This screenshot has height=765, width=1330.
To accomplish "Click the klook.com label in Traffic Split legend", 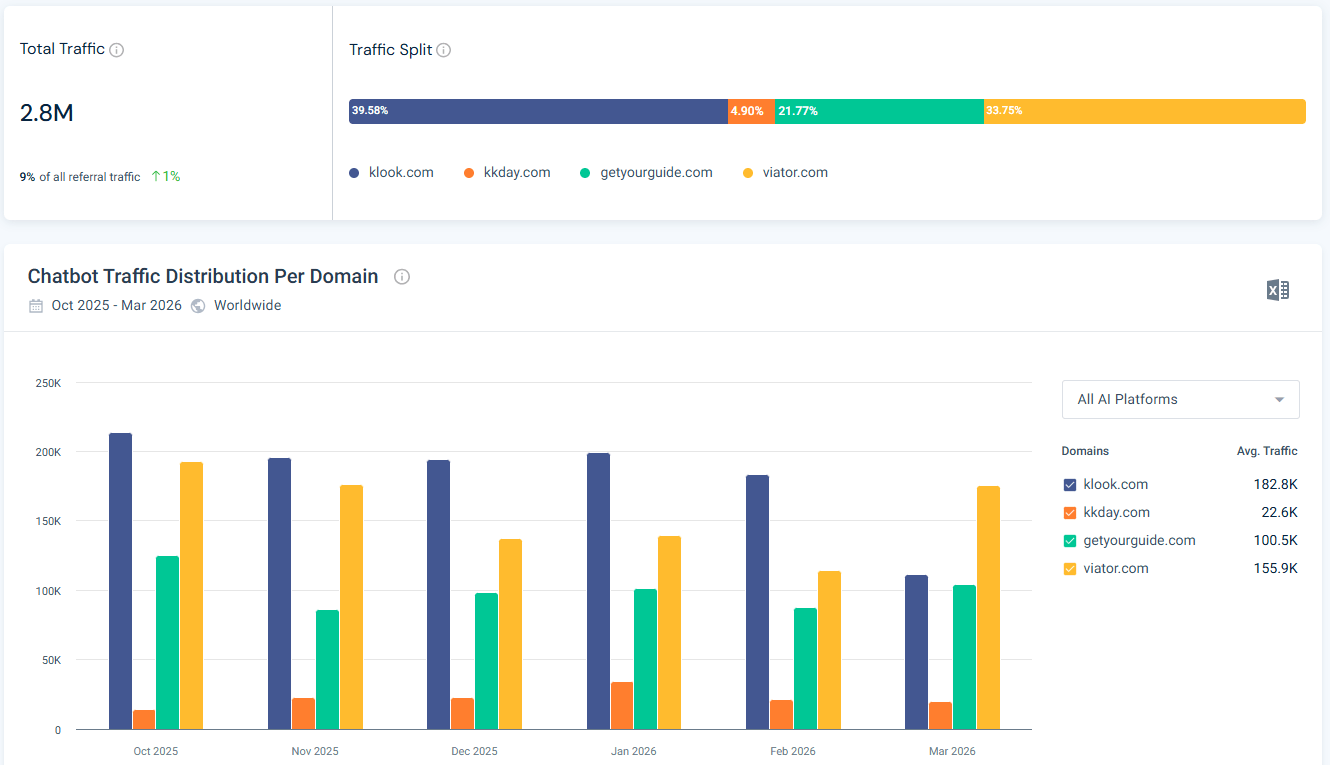I will (x=401, y=173).
